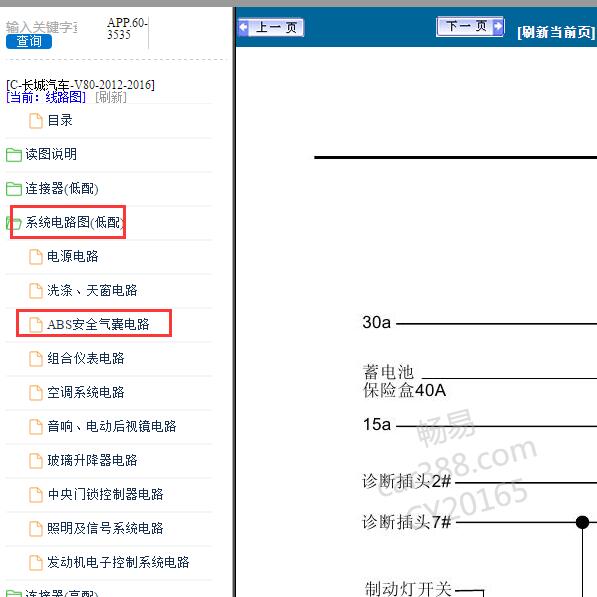Click the 蓄电池保险盒40A label
Image resolution: width=597 pixels, height=597 pixels.
pyautogui.click(x=404, y=381)
